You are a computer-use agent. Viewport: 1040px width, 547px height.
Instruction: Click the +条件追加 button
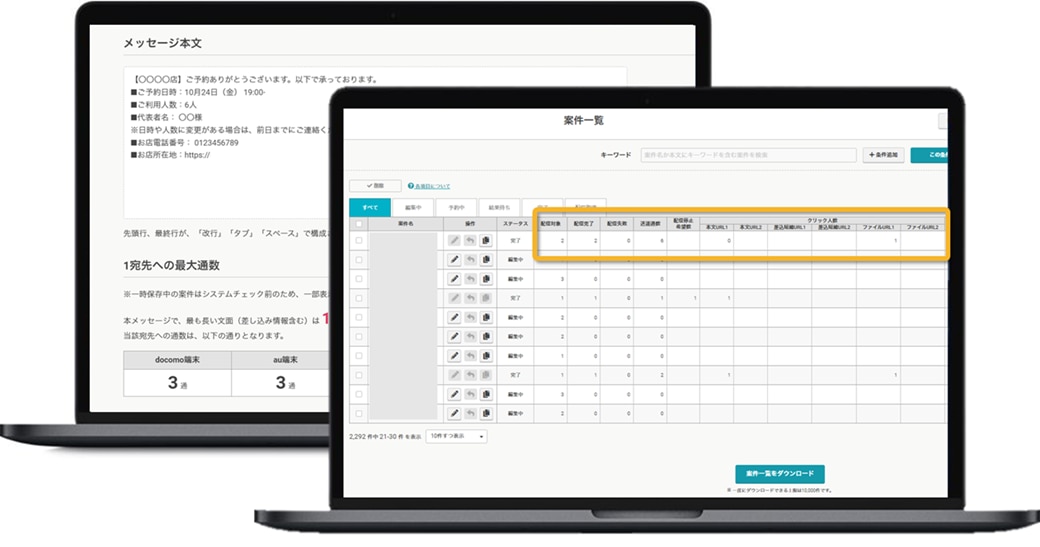click(883, 155)
